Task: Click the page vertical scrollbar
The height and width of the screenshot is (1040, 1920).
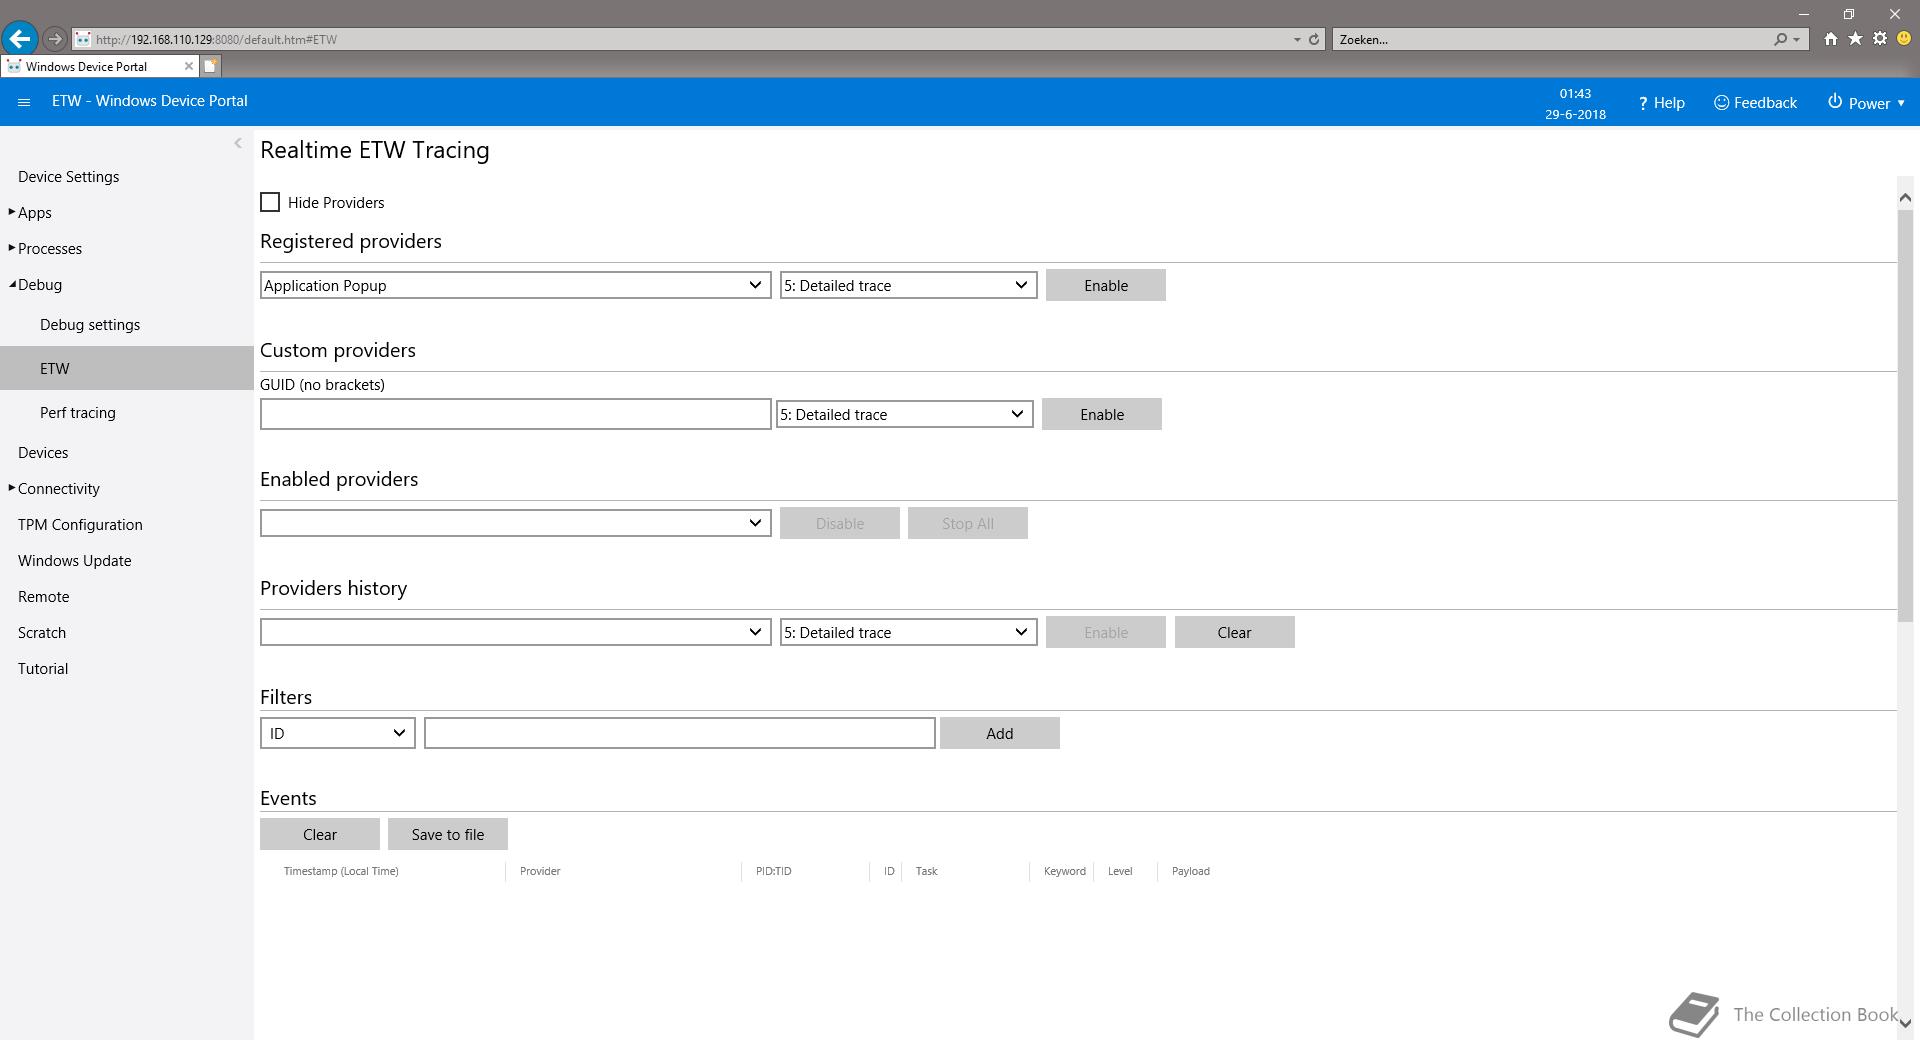Action: click(1905, 415)
